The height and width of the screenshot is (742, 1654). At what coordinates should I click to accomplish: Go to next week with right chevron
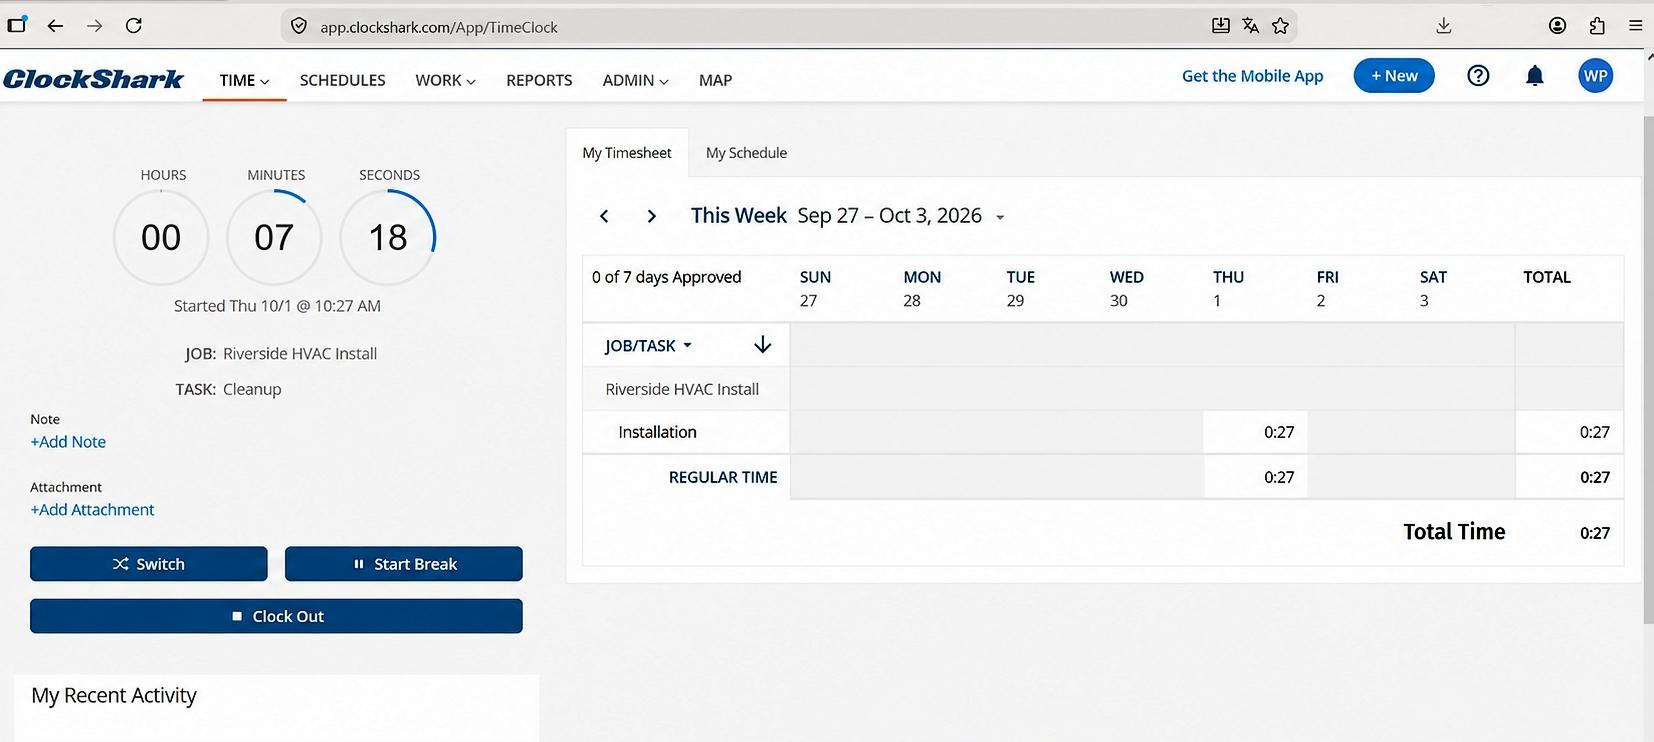[652, 216]
